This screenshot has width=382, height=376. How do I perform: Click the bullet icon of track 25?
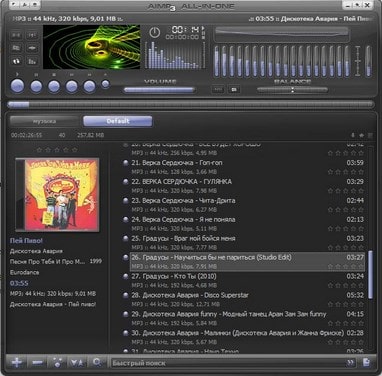click(x=125, y=238)
